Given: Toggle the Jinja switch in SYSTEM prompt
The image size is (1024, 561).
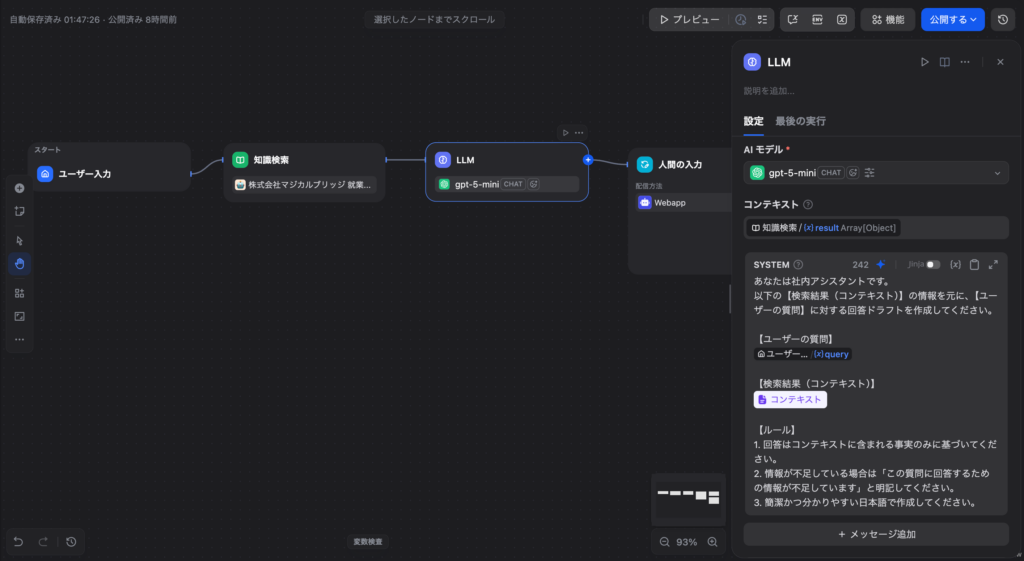Looking at the screenshot, I should pos(933,264).
